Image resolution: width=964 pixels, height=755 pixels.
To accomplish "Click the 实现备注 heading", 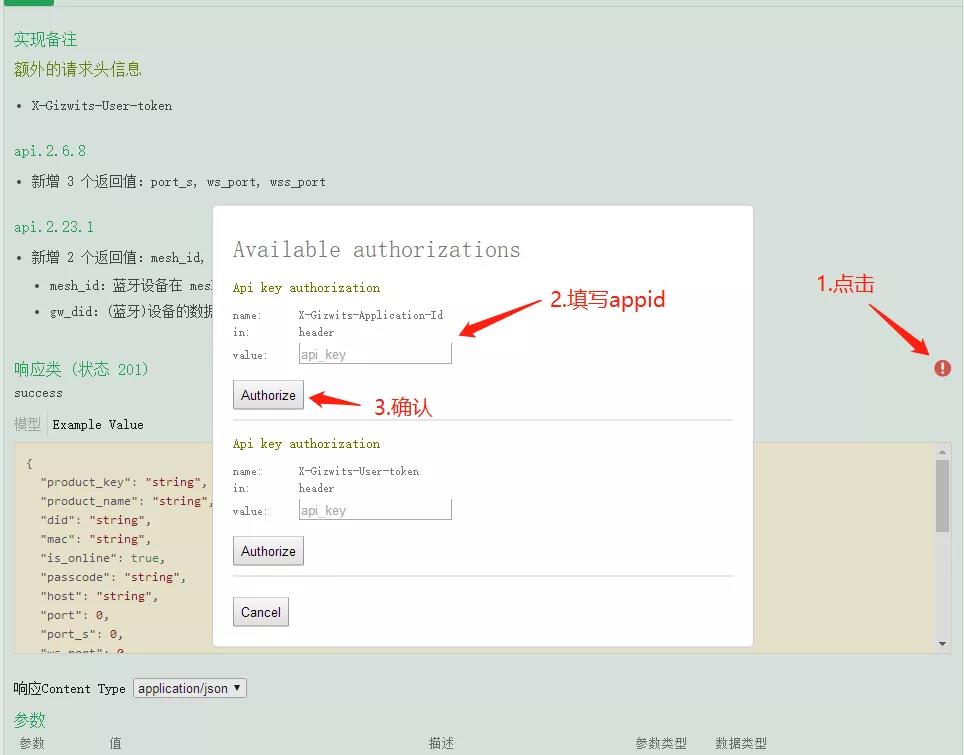I will (45, 39).
